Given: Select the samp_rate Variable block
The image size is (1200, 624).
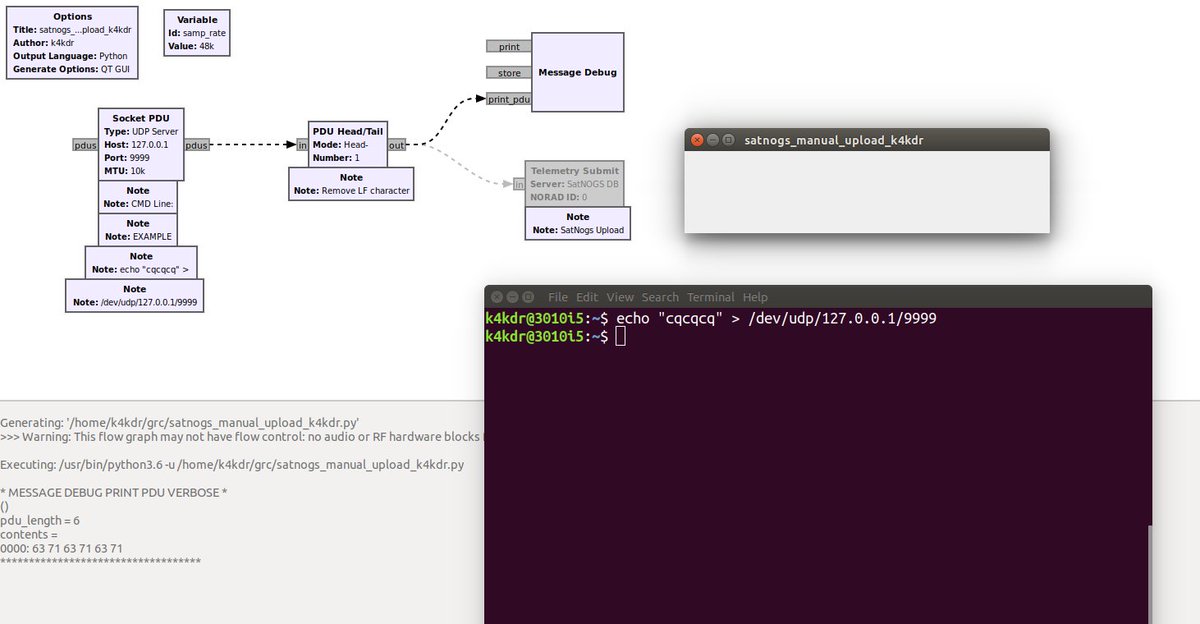Looking at the screenshot, I should coord(197,33).
